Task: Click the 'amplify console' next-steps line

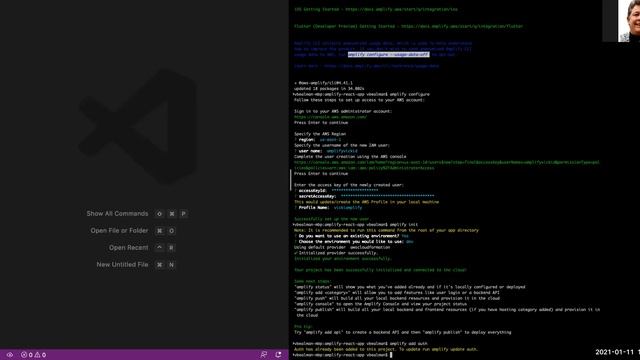Action: (x=380, y=304)
